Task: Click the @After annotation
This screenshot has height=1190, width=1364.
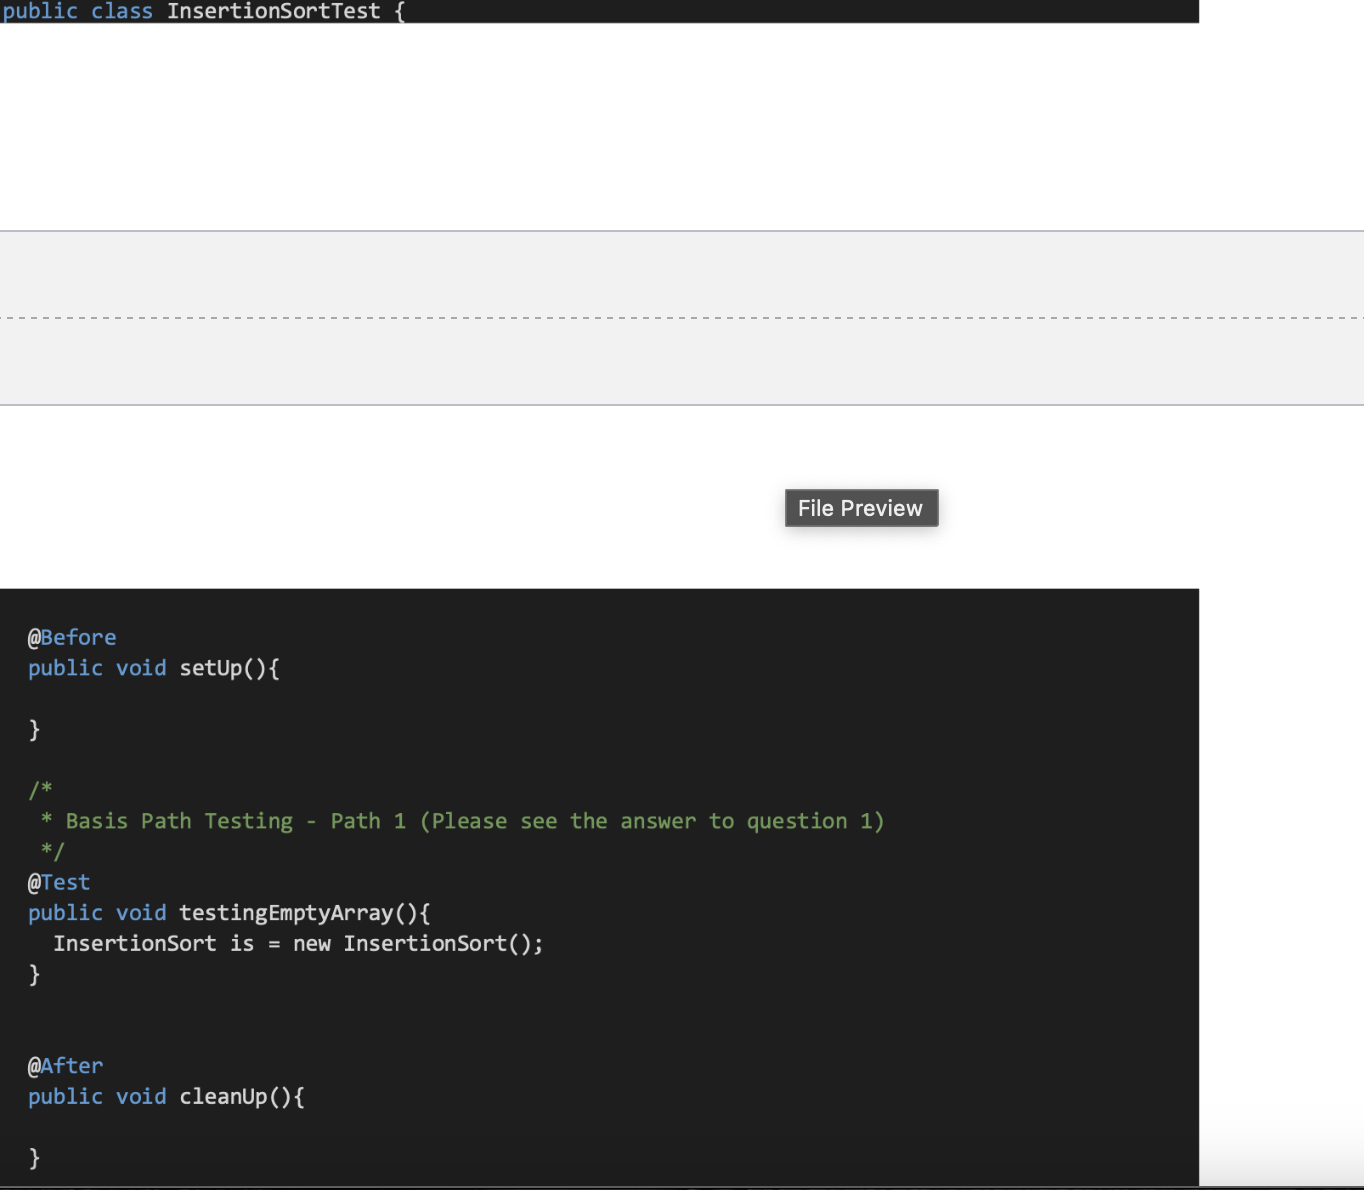Action: click(x=65, y=1066)
